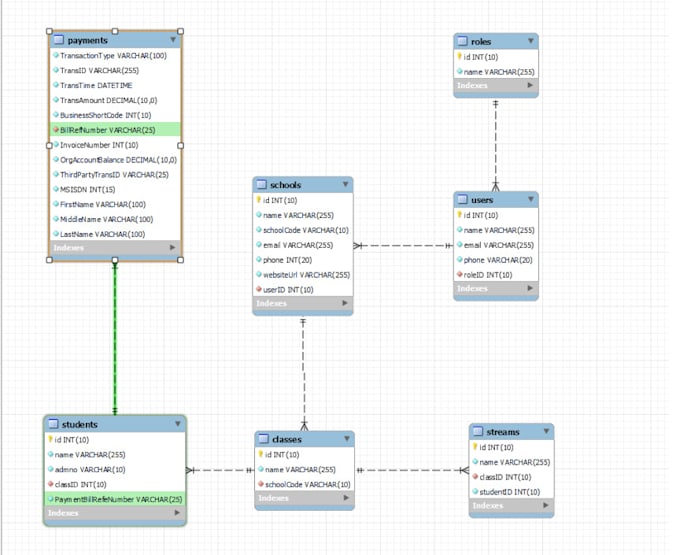Select the classes-streams dashed relationship line
Image resolution: width=680 pixels, height=555 pixels.
coord(412,470)
